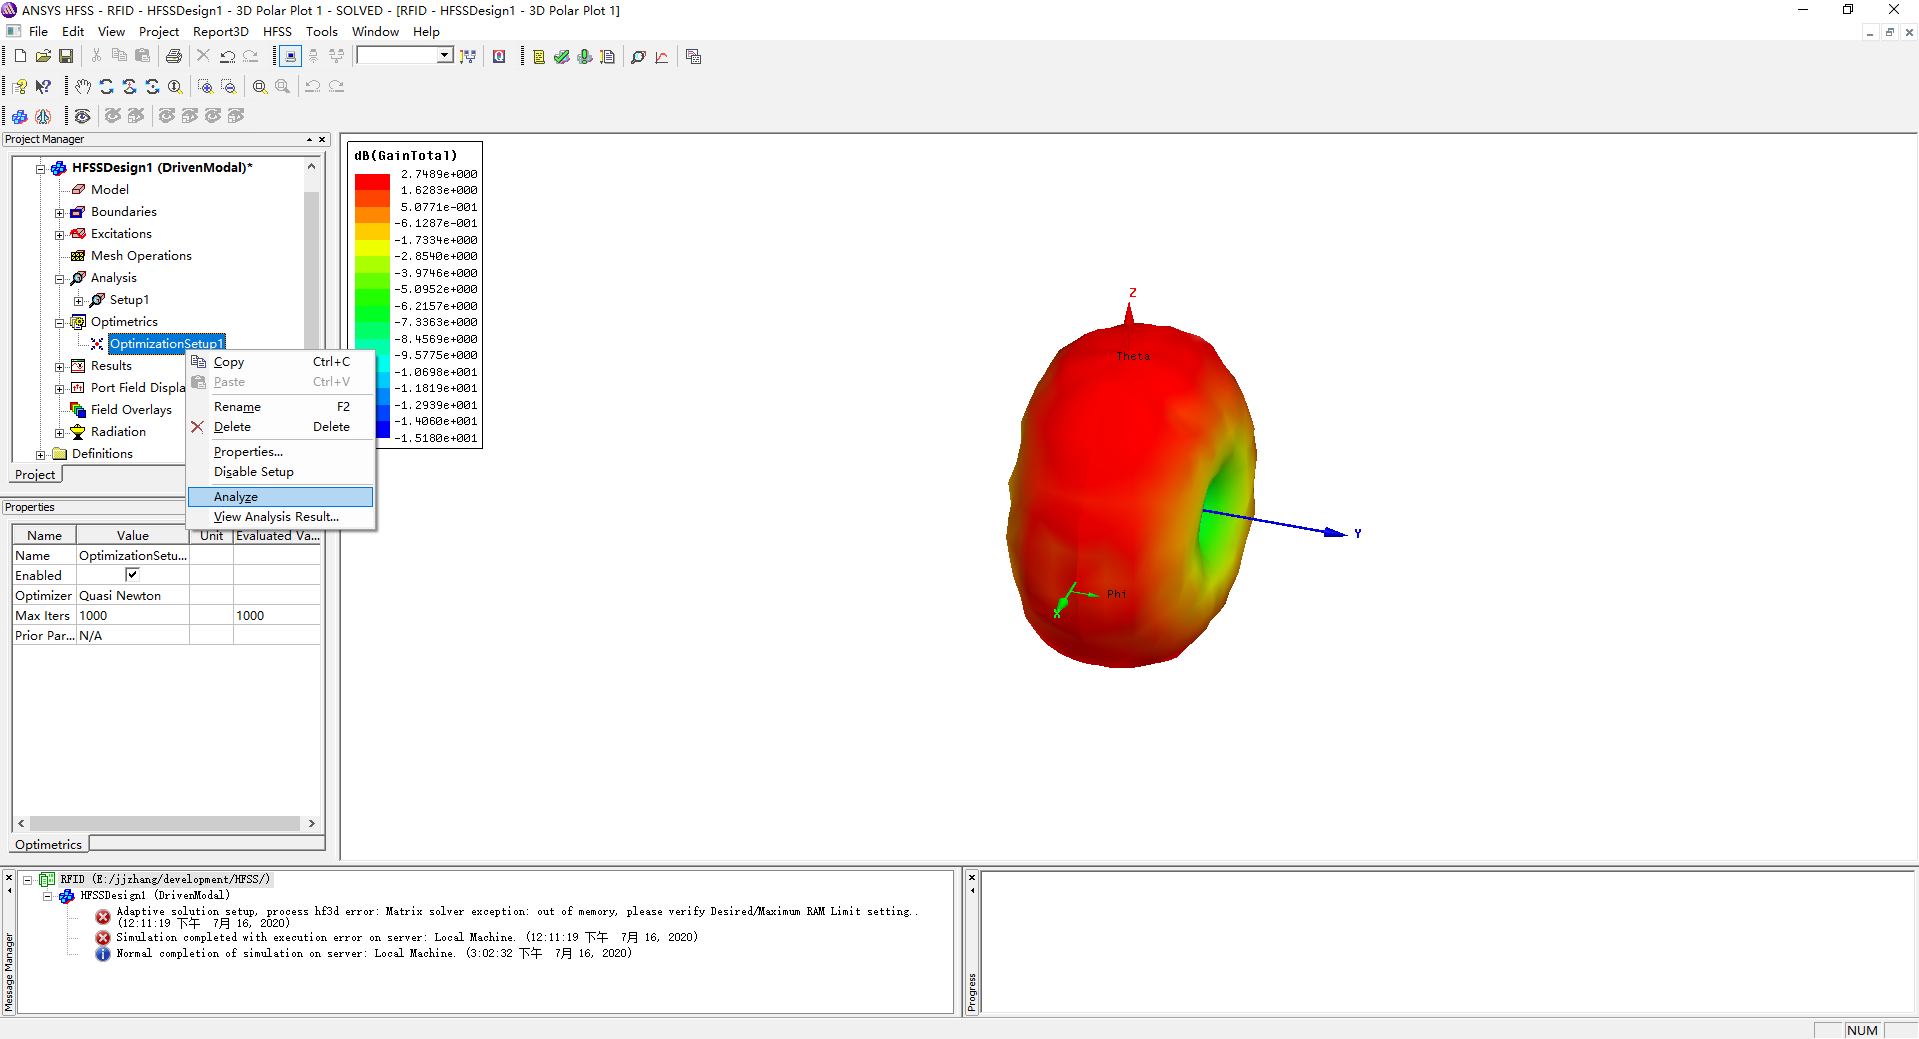Click the red circular design icon beside HFSS design icon
This screenshot has height=1039, width=1919.
coord(43,116)
